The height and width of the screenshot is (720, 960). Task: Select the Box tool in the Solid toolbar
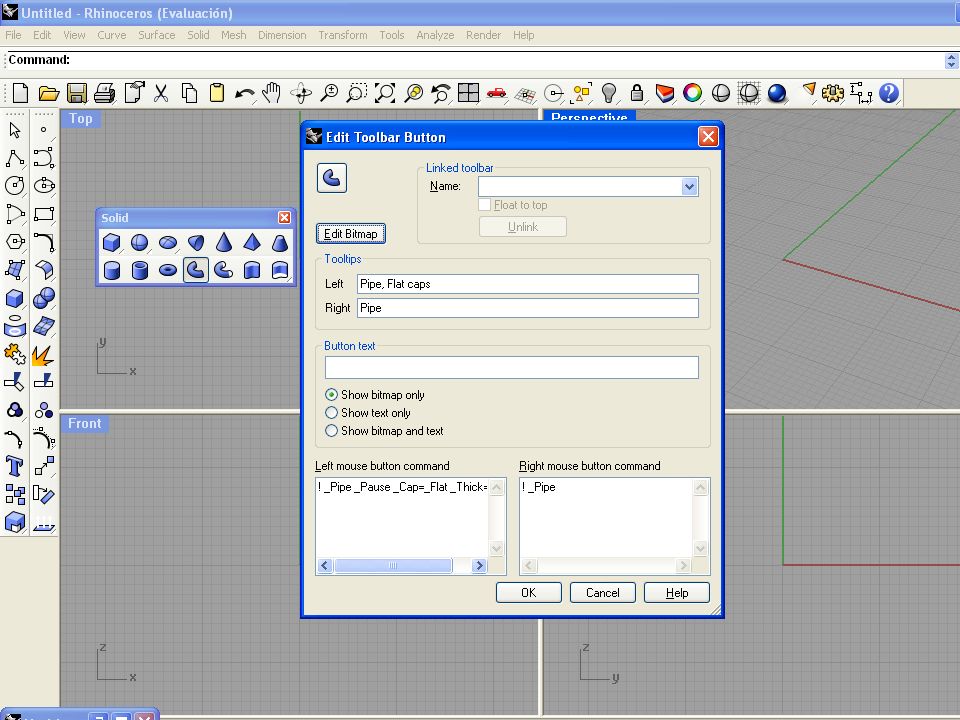coord(111,242)
